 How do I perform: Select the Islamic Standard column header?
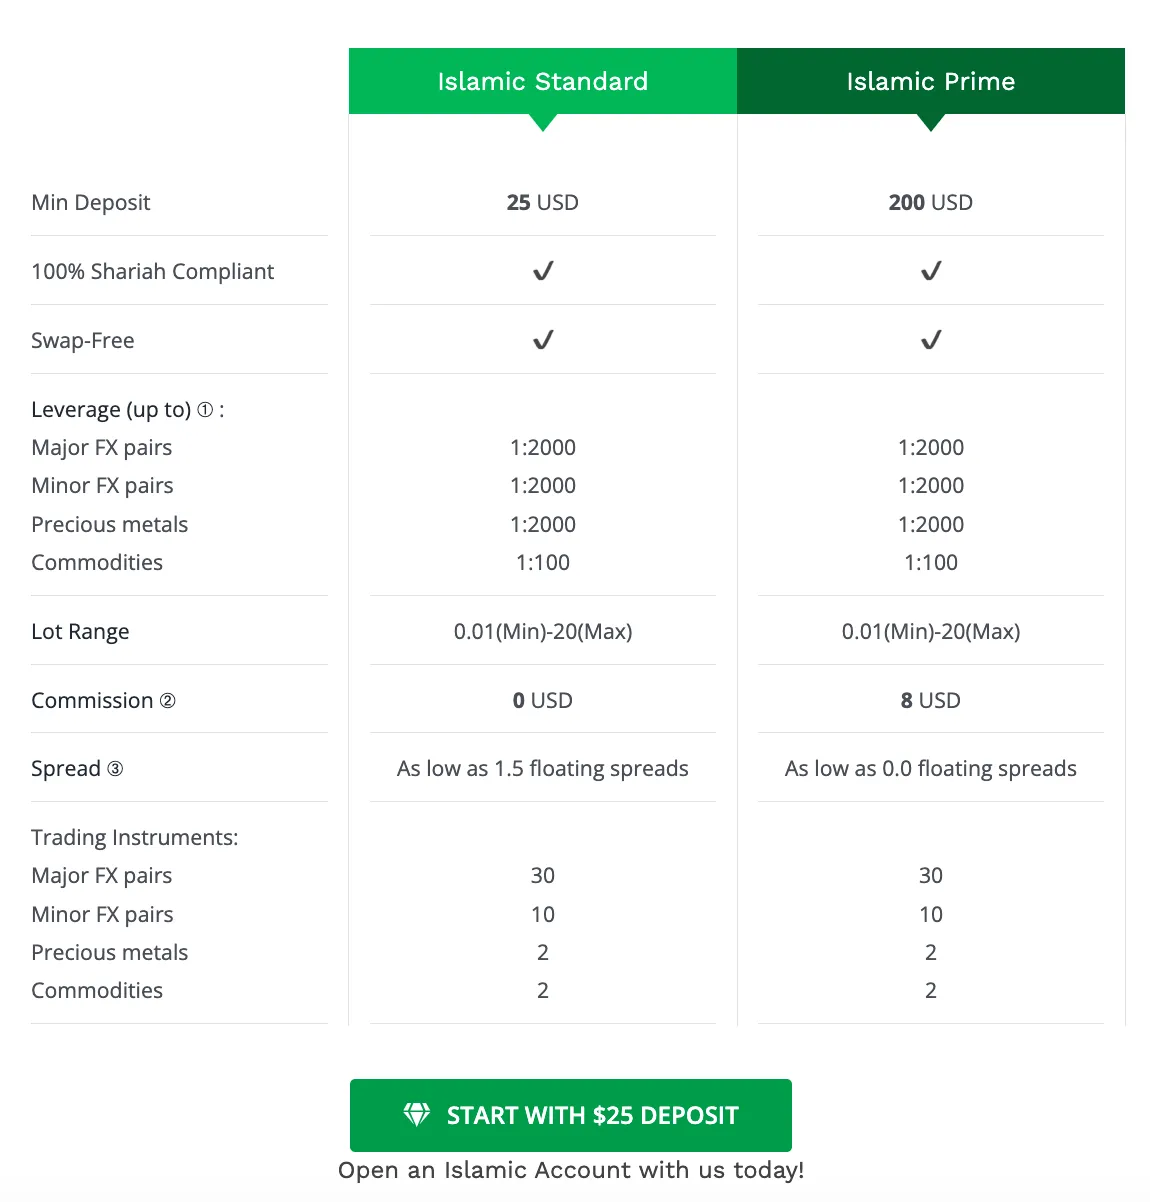coord(543,81)
